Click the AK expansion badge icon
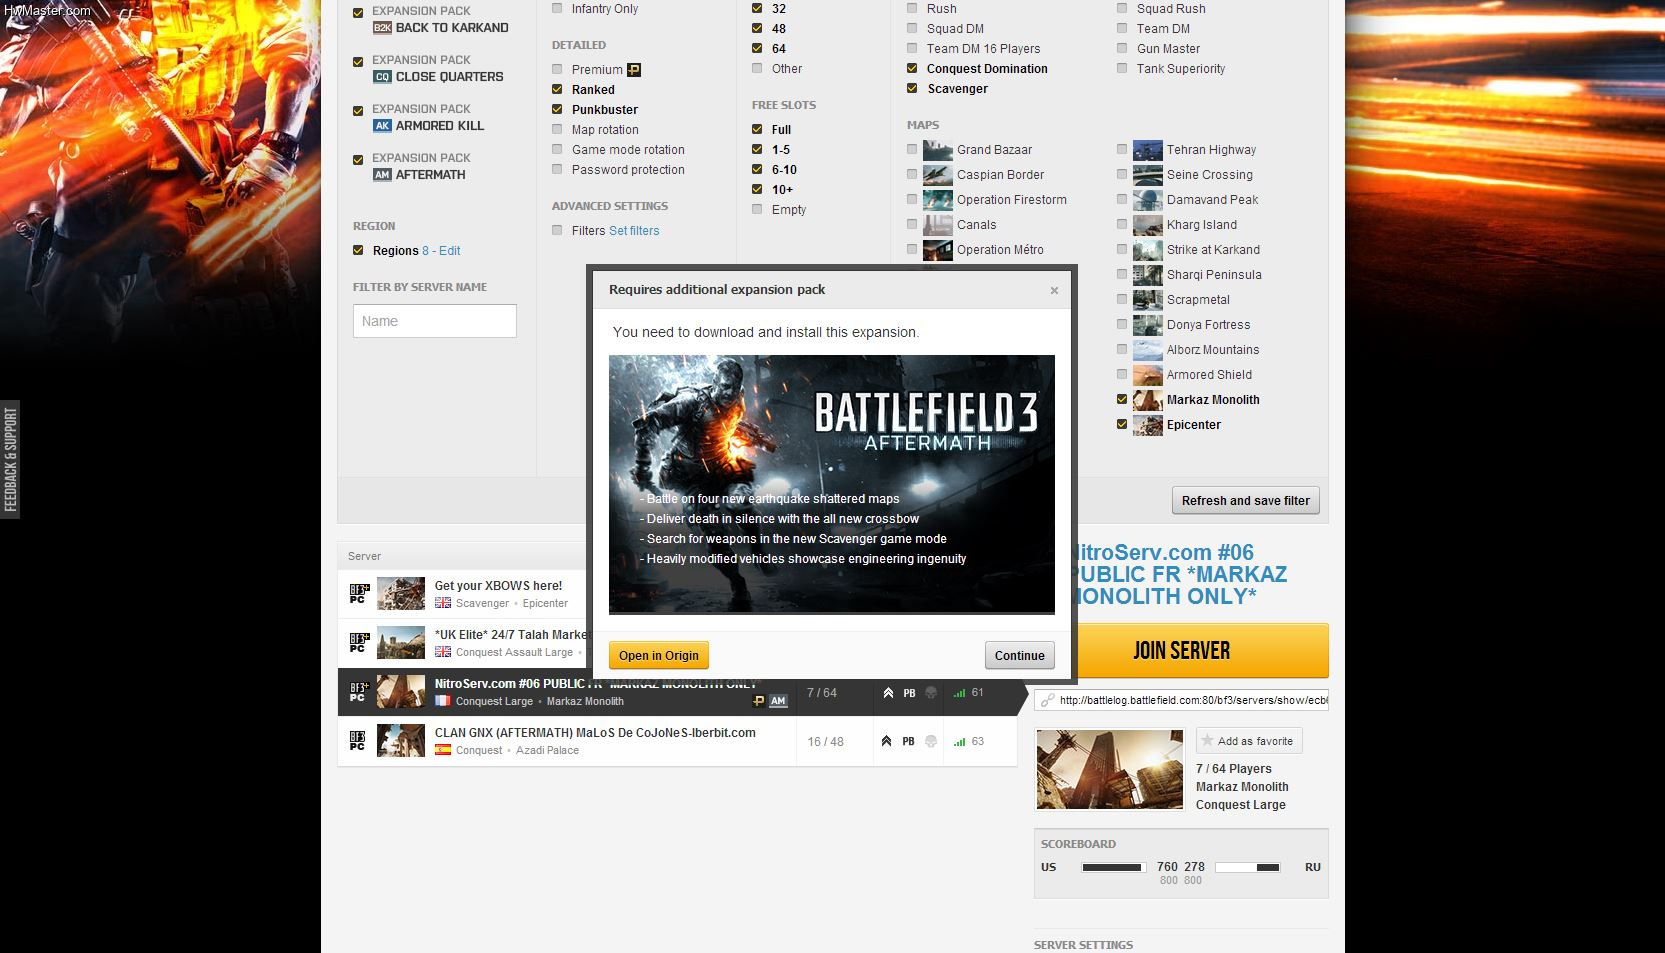This screenshot has height=953, width=1665. click(382, 126)
